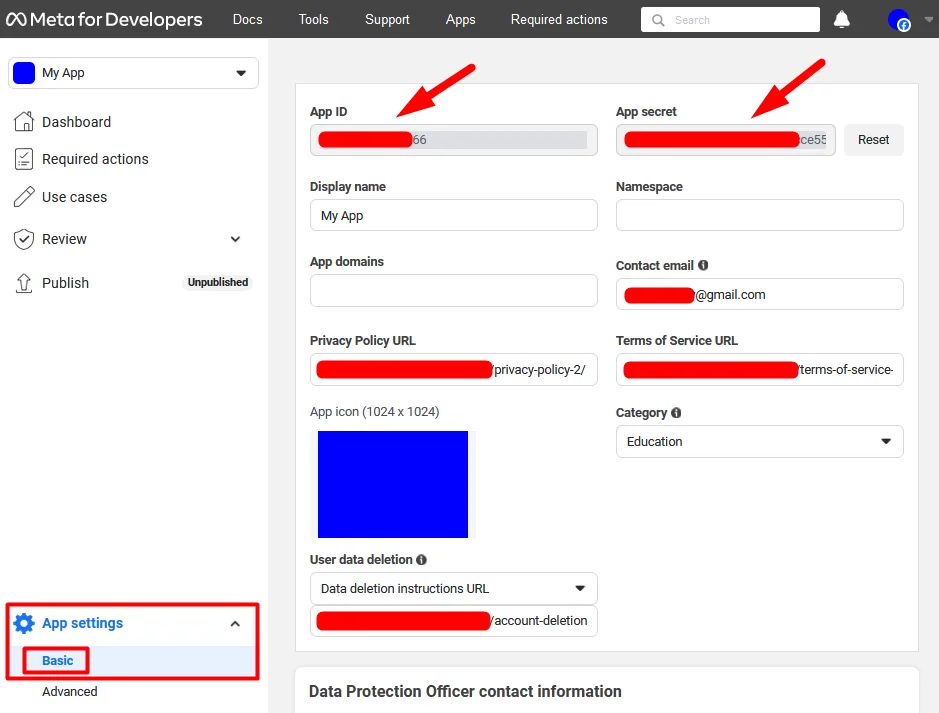Open the Category dropdown showing Education

(759, 441)
